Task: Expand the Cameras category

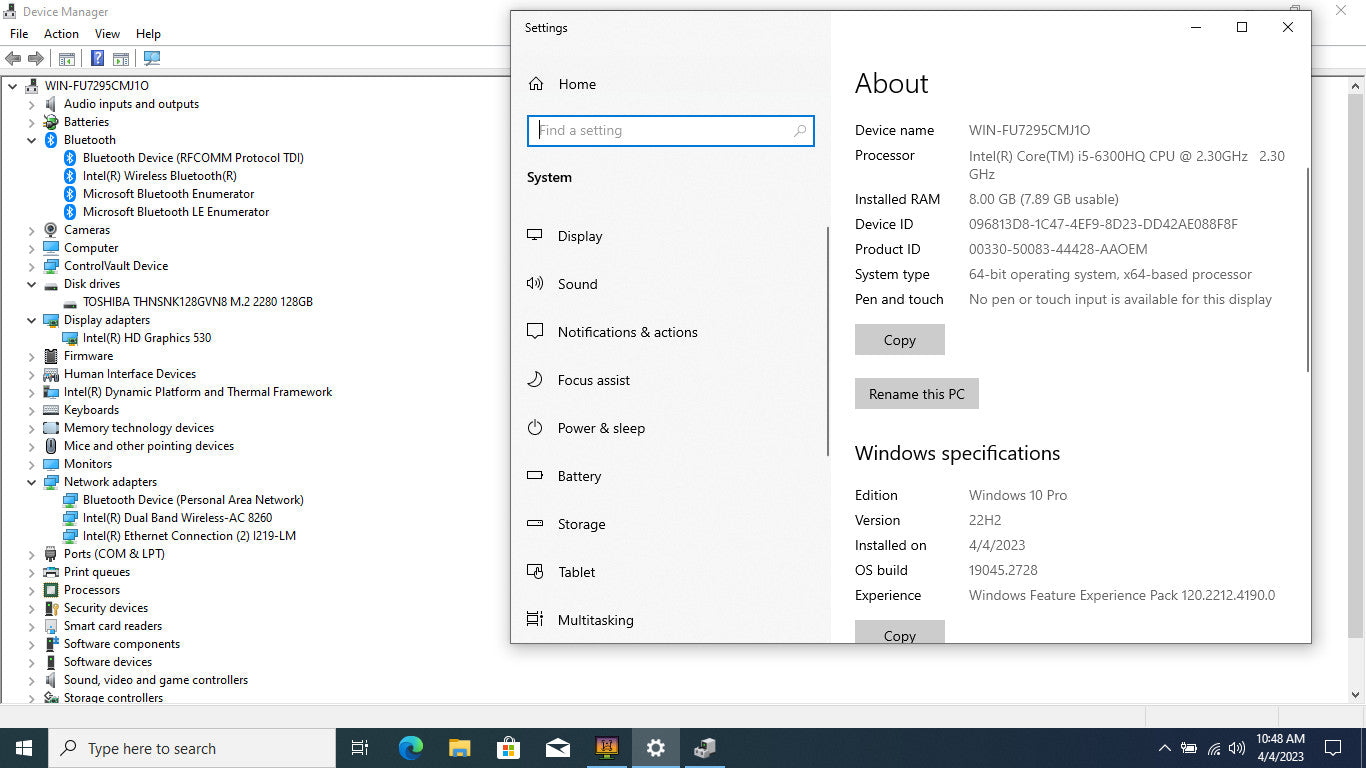Action: coord(32,230)
